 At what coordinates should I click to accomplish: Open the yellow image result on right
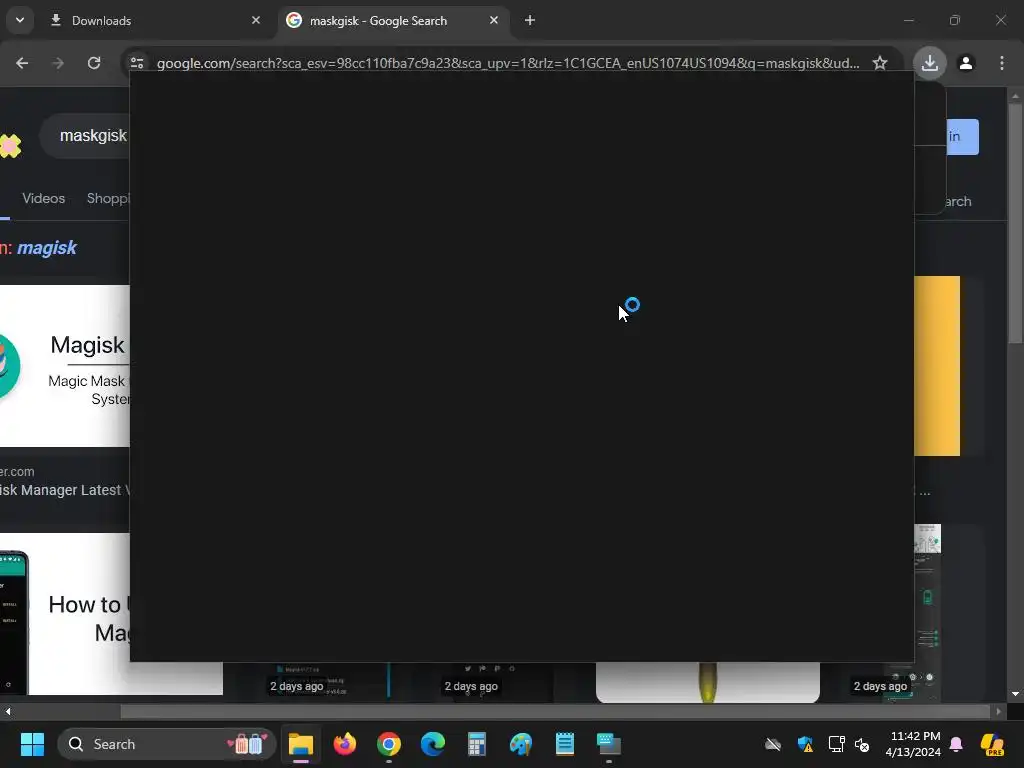[x=937, y=366]
